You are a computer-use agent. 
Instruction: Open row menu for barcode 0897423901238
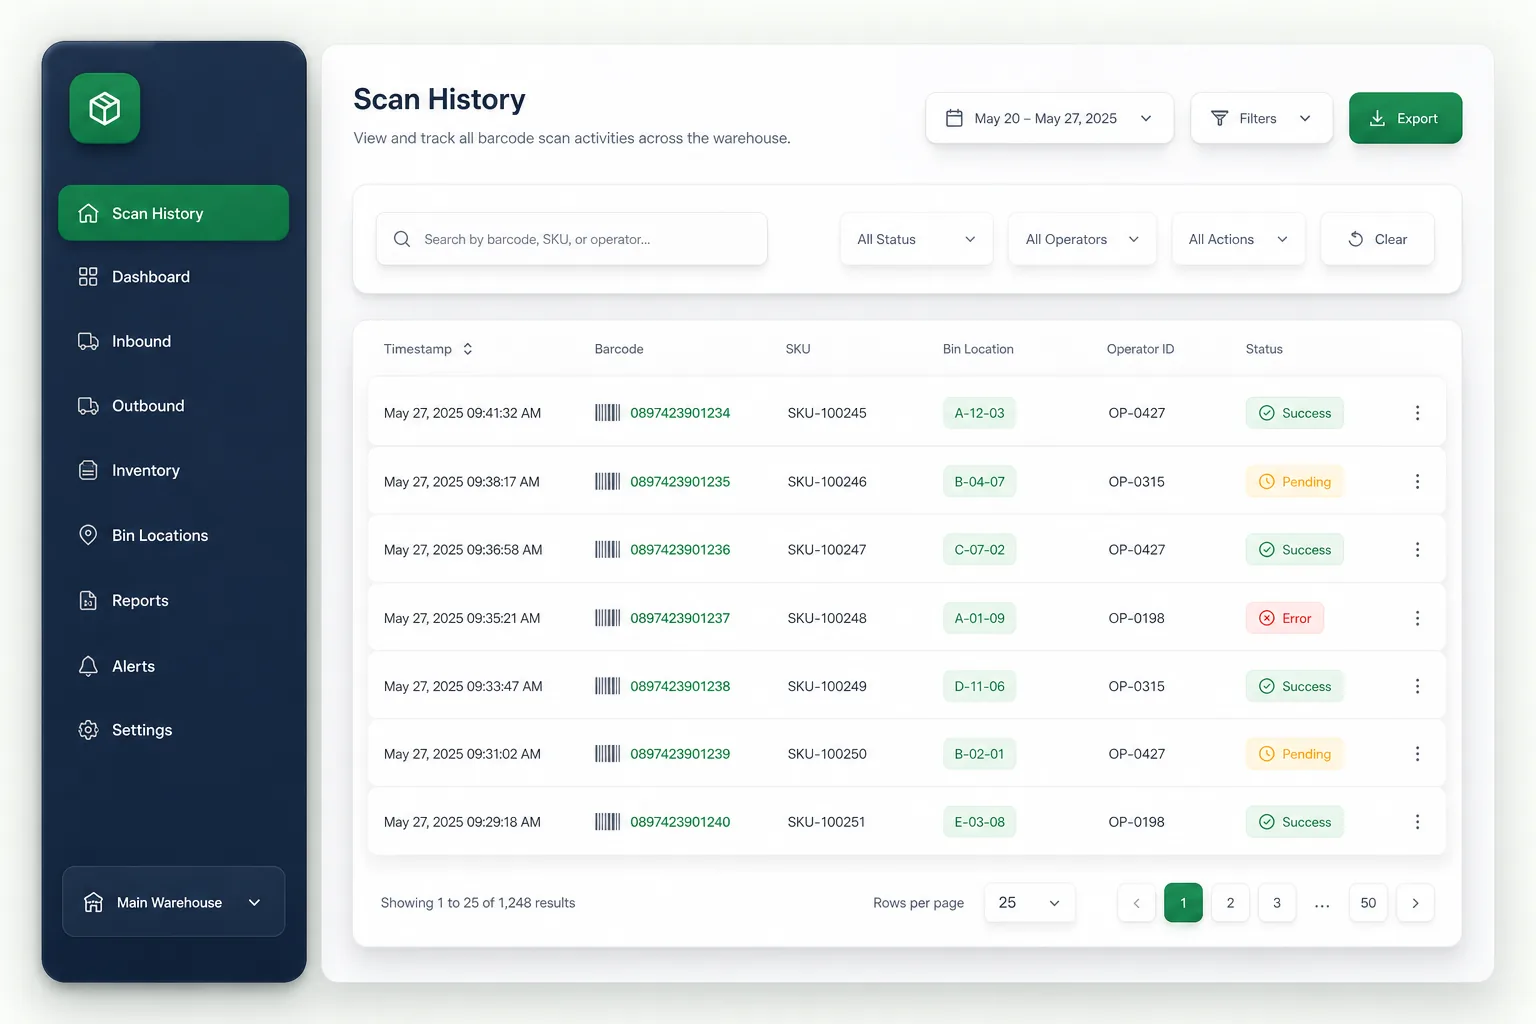pyautogui.click(x=1417, y=686)
